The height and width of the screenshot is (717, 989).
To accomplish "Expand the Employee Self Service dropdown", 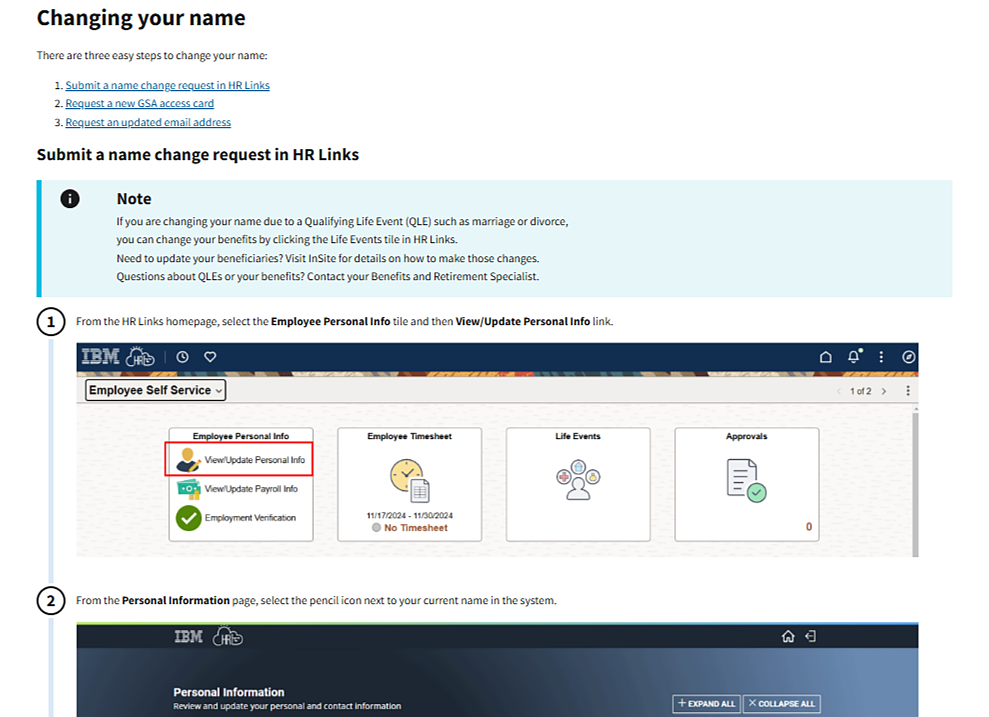I will [x=155, y=390].
